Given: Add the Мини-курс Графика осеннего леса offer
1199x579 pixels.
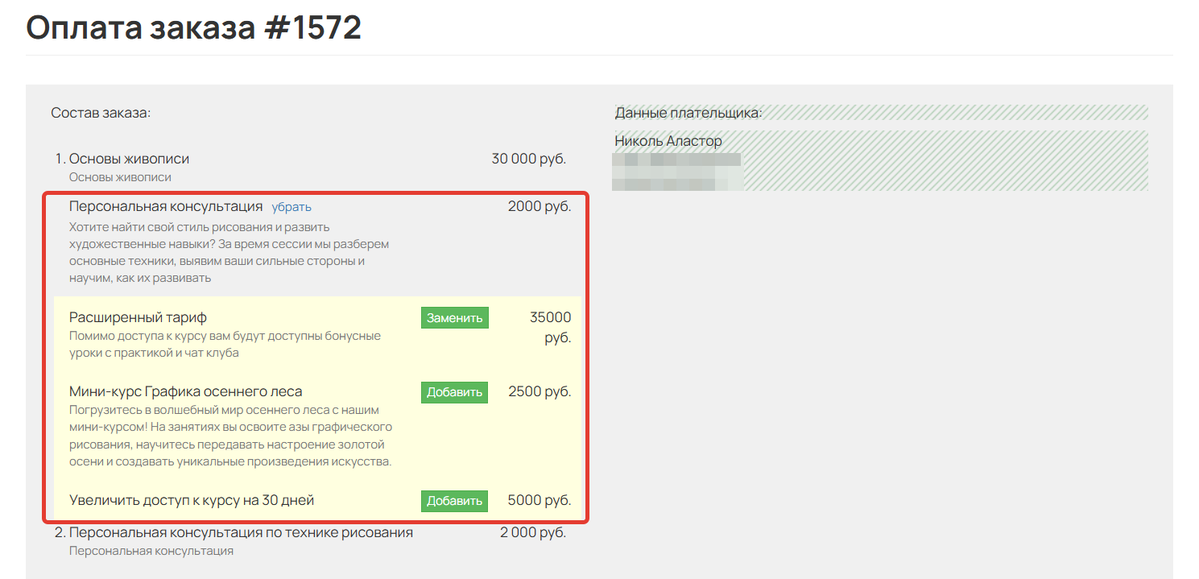Looking at the screenshot, I should coord(454,392).
